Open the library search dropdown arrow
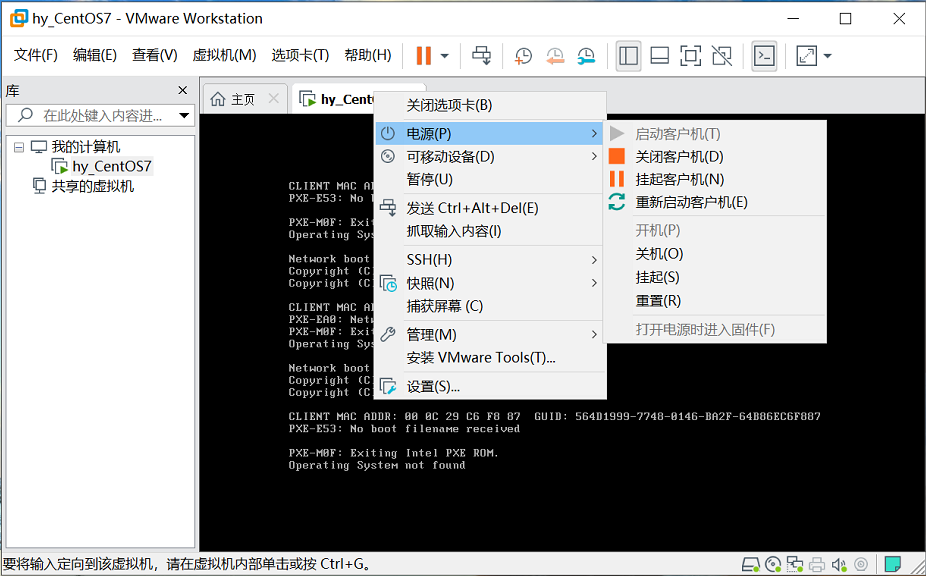 pyautogui.click(x=184, y=115)
